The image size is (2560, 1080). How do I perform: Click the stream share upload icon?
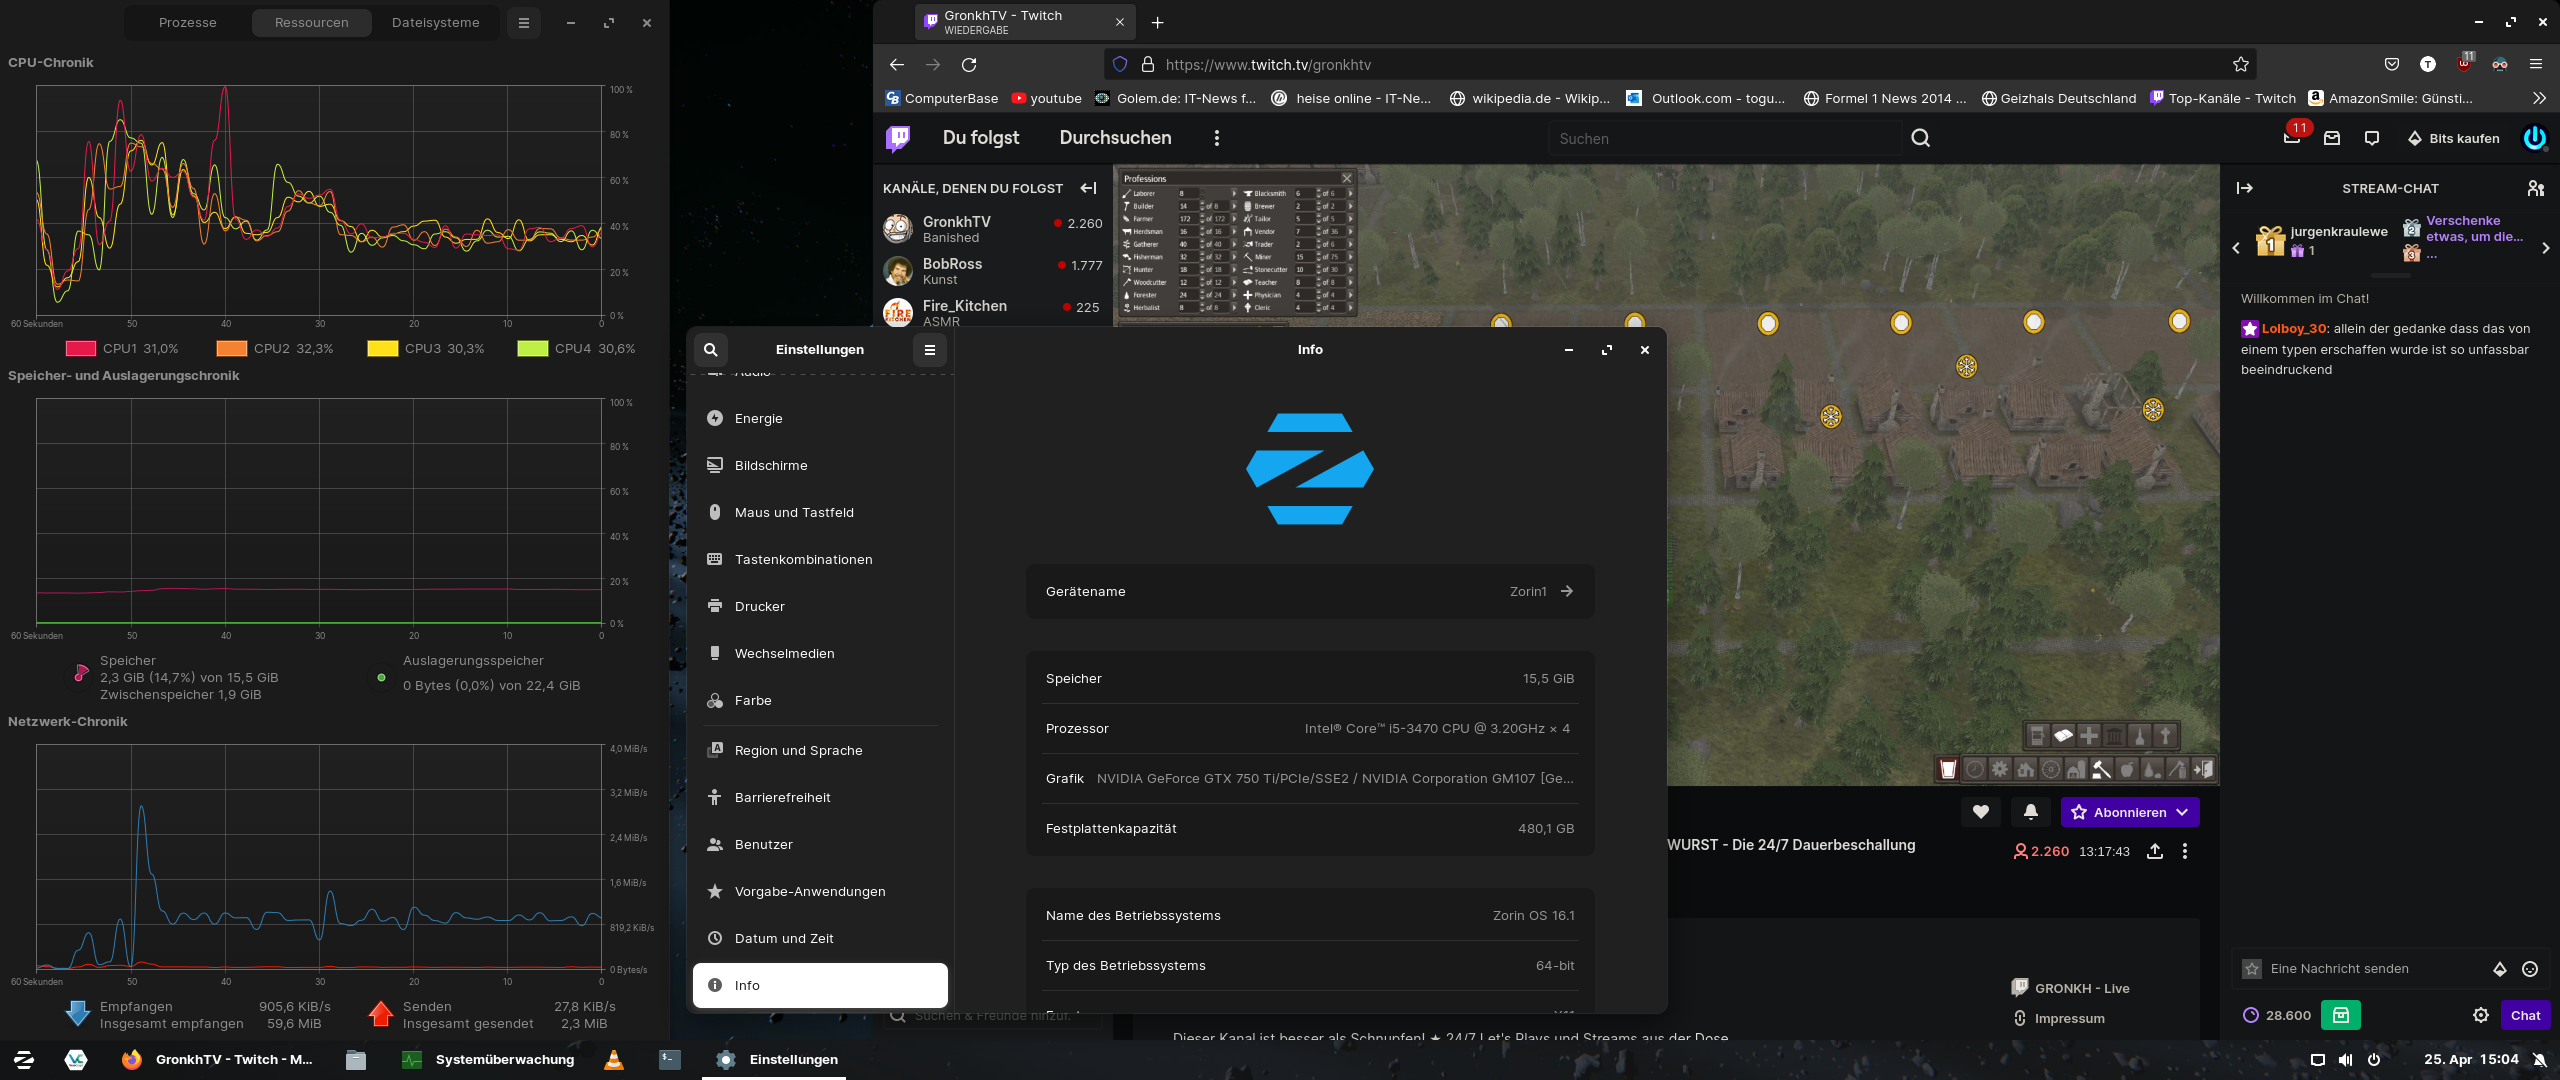click(x=2155, y=851)
